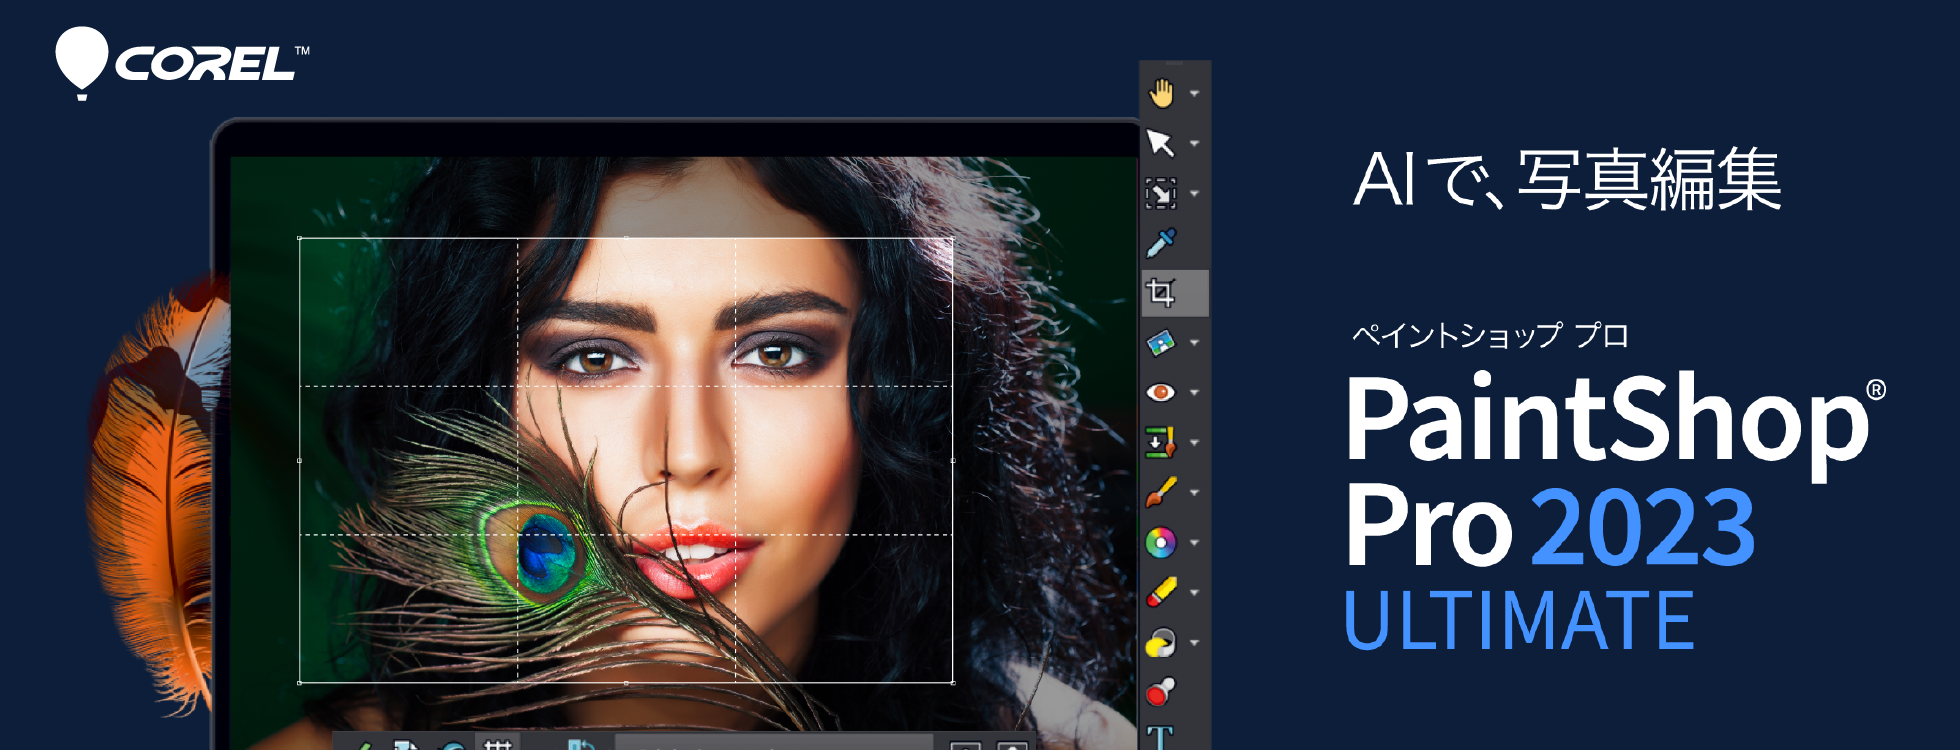Click the color wheel tool icon
1960x750 pixels.
[1161, 542]
